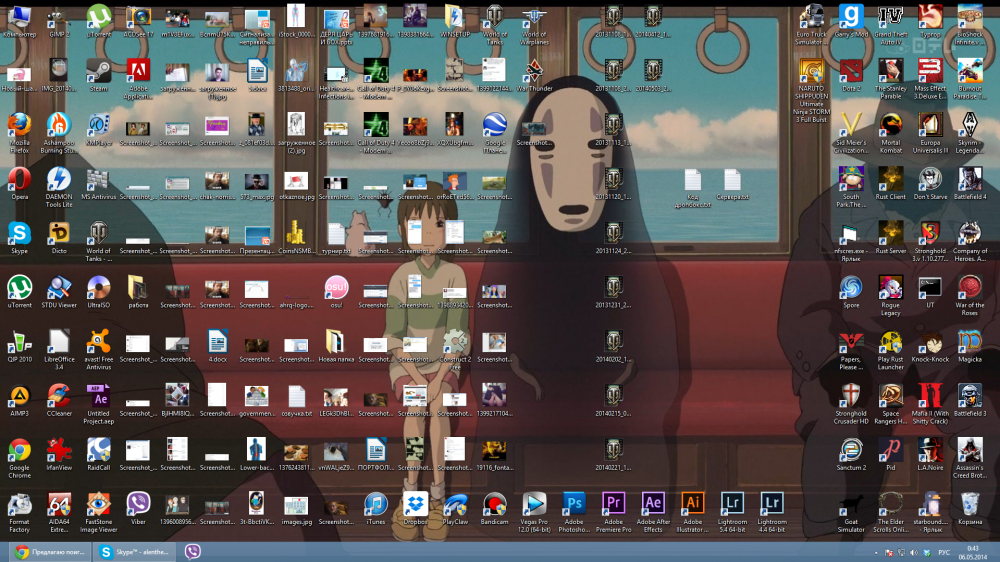Click the taskbar clock and date
1000x562 pixels.
pyautogui.click(x=972, y=552)
